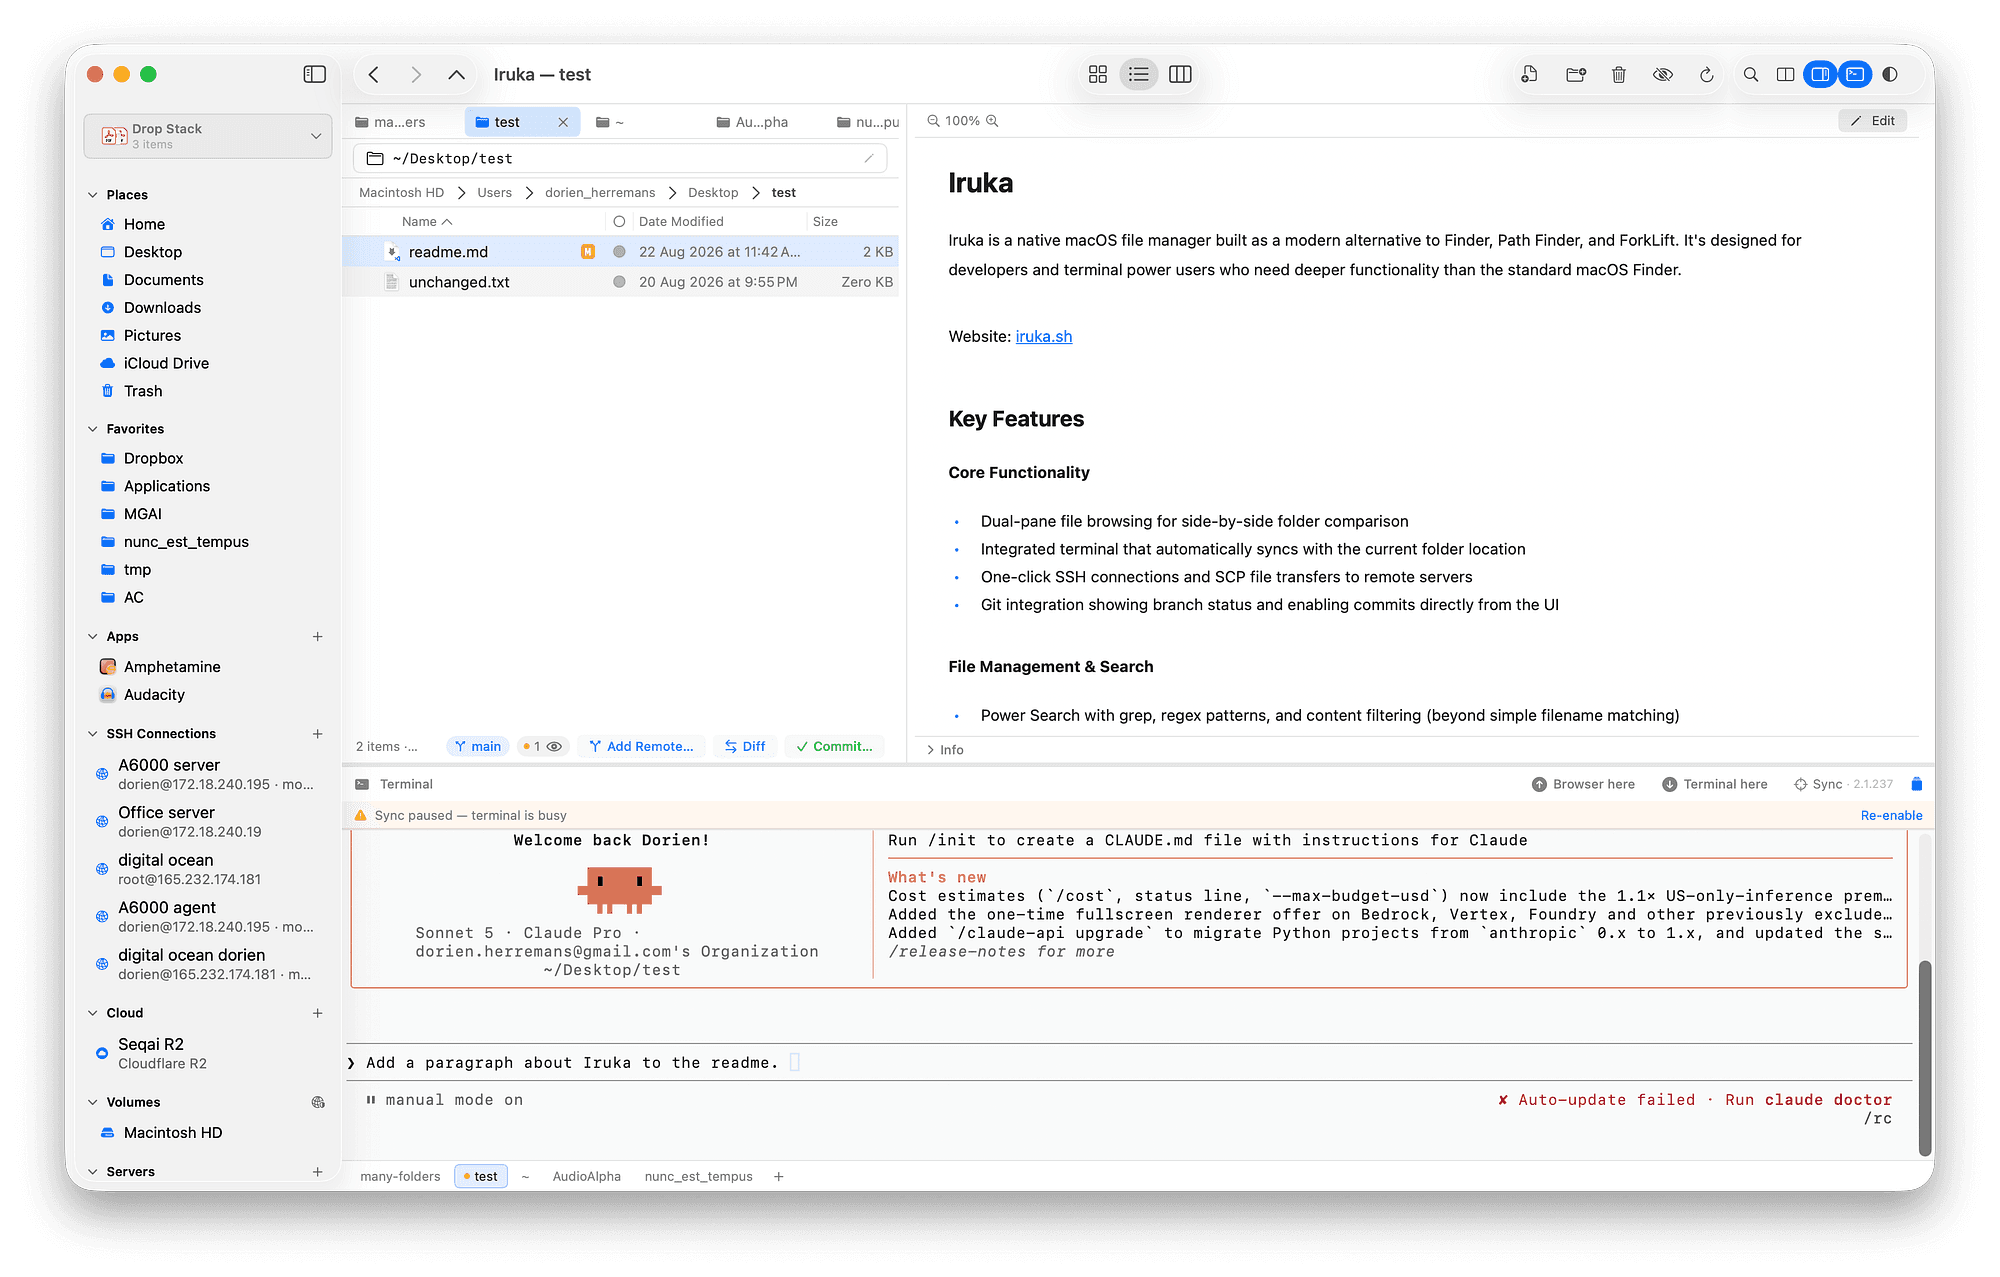Go forward with the right arrow
The height and width of the screenshot is (1277, 2000).
point(416,74)
